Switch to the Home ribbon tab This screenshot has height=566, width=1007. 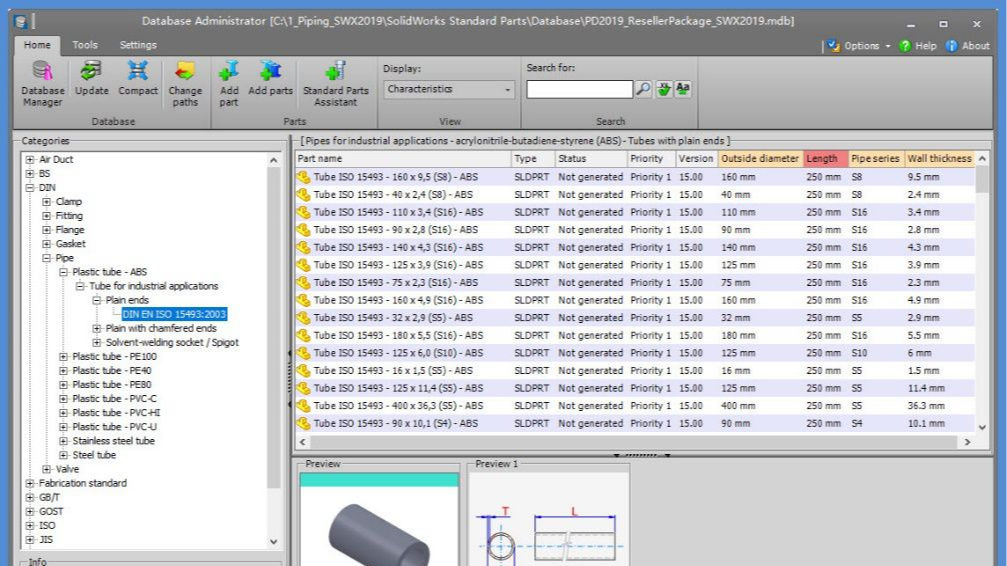coord(37,45)
